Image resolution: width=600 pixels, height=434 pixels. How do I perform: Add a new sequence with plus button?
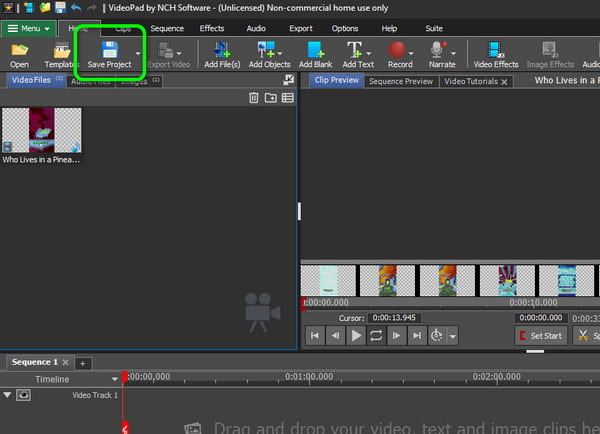pos(83,364)
